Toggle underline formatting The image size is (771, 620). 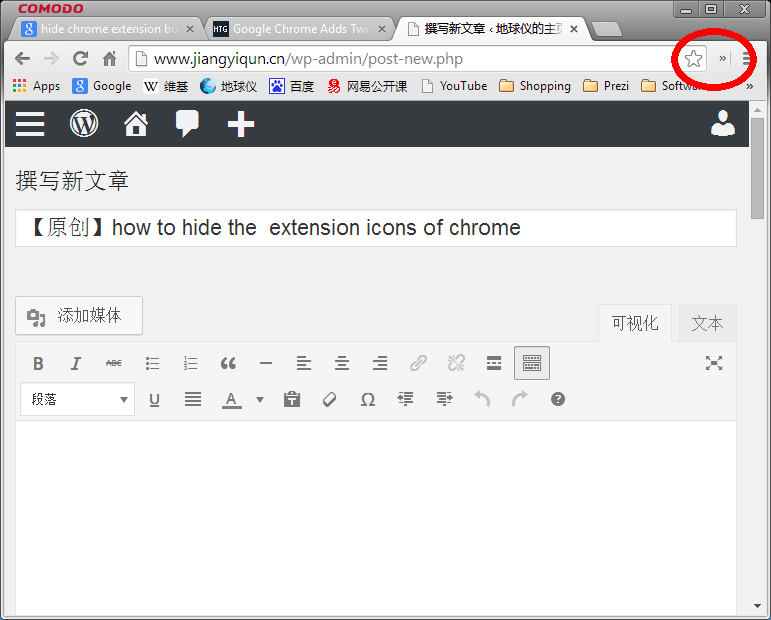pos(154,399)
